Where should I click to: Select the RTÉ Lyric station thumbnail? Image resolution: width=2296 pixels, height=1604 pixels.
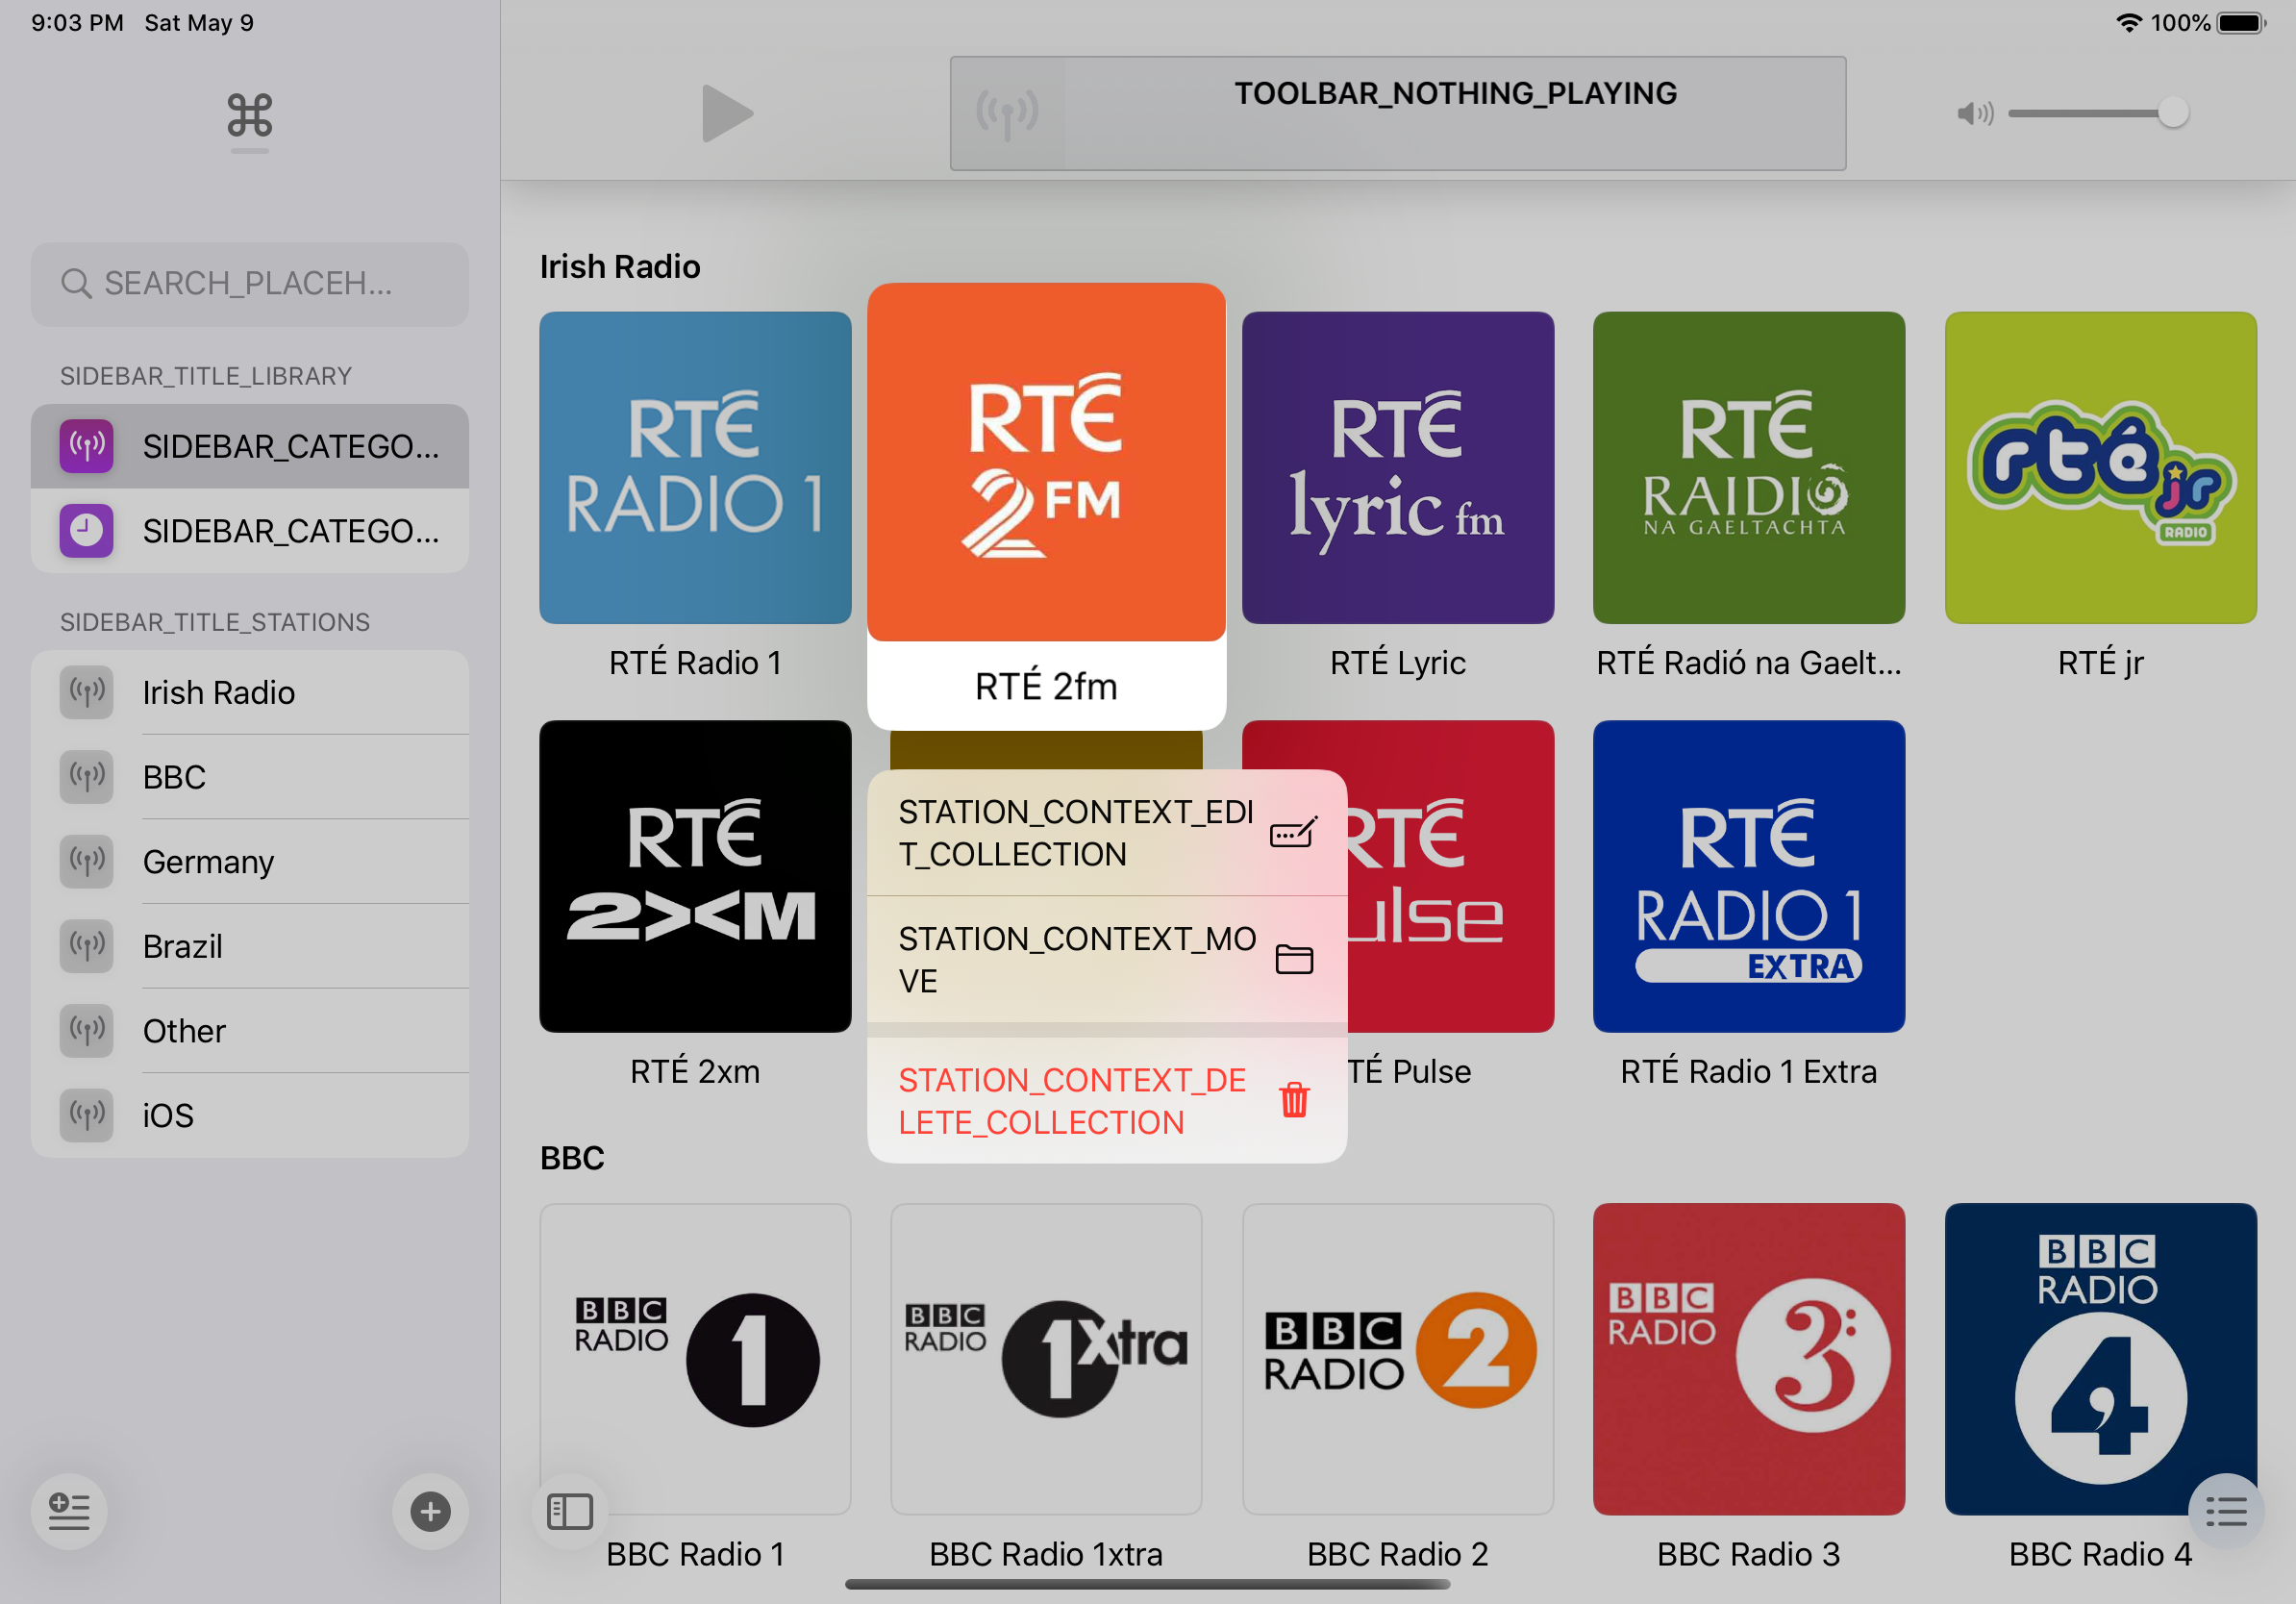click(x=1397, y=467)
